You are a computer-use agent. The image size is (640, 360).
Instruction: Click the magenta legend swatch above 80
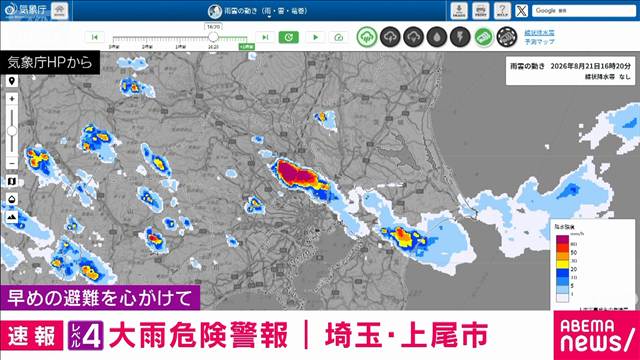562,239
